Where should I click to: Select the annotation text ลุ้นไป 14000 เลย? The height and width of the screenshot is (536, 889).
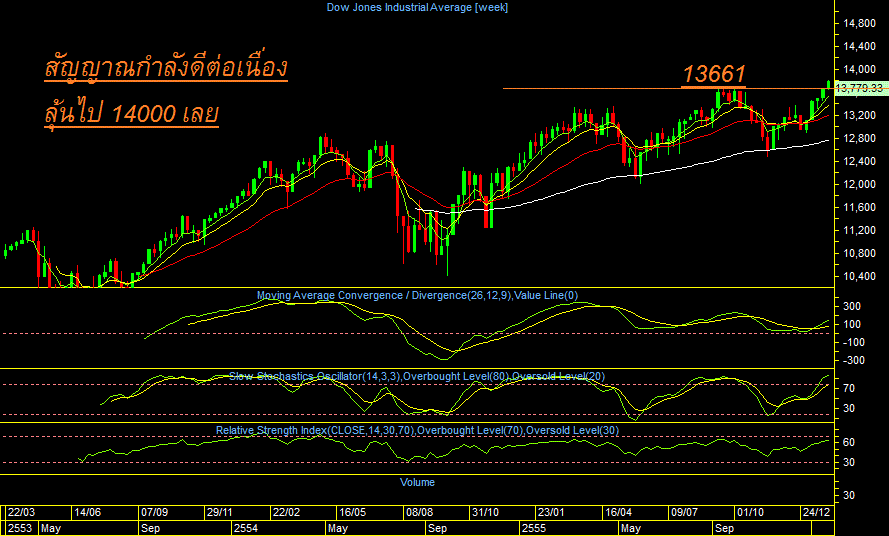(131, 113)
